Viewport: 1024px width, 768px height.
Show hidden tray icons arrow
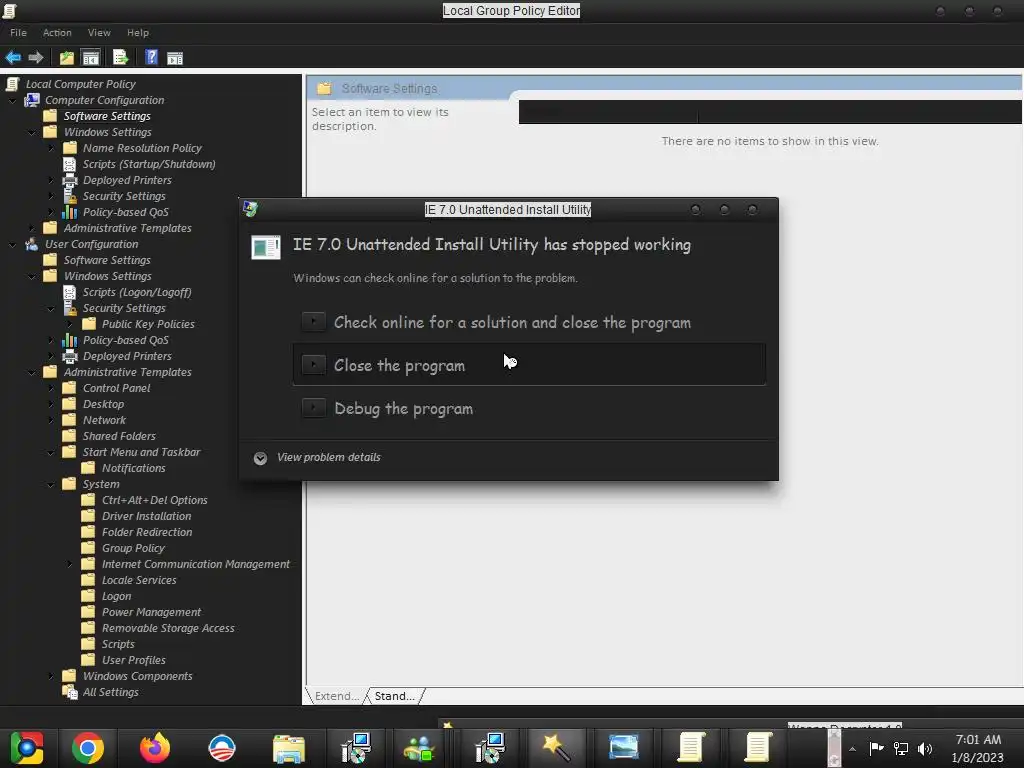pos(852,749)
